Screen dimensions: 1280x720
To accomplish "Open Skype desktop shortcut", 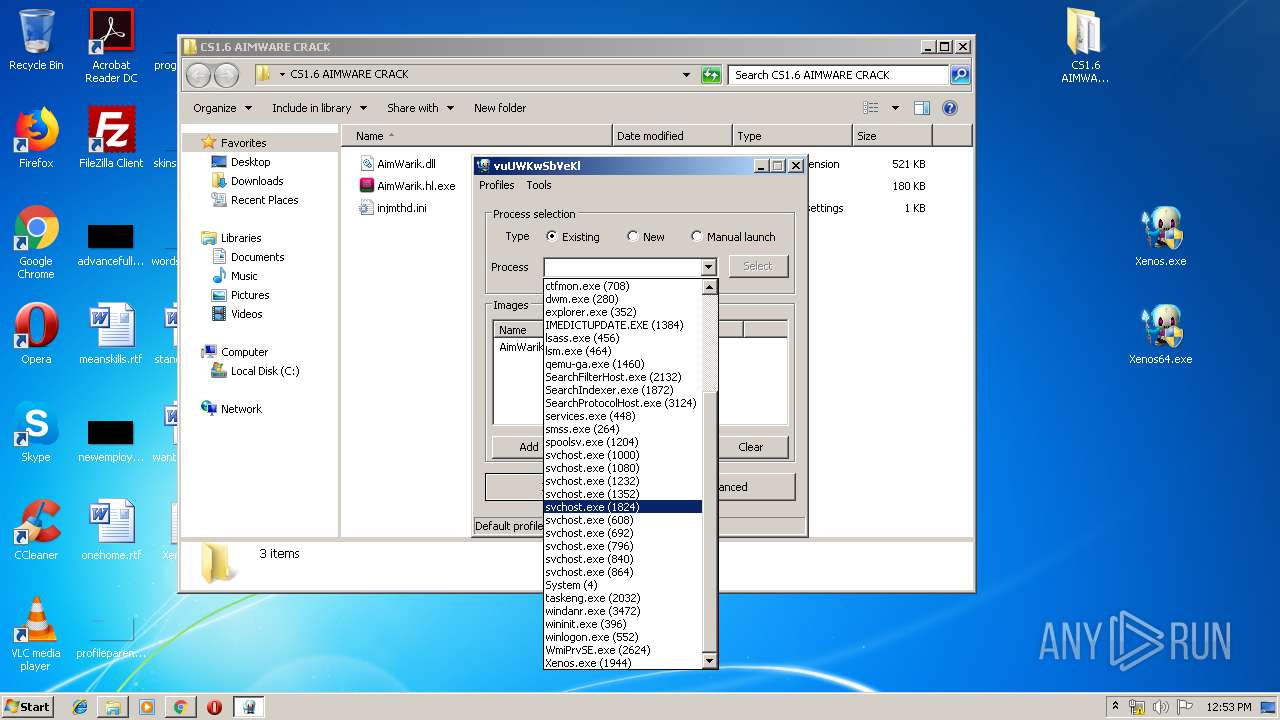I will (36, 432).
